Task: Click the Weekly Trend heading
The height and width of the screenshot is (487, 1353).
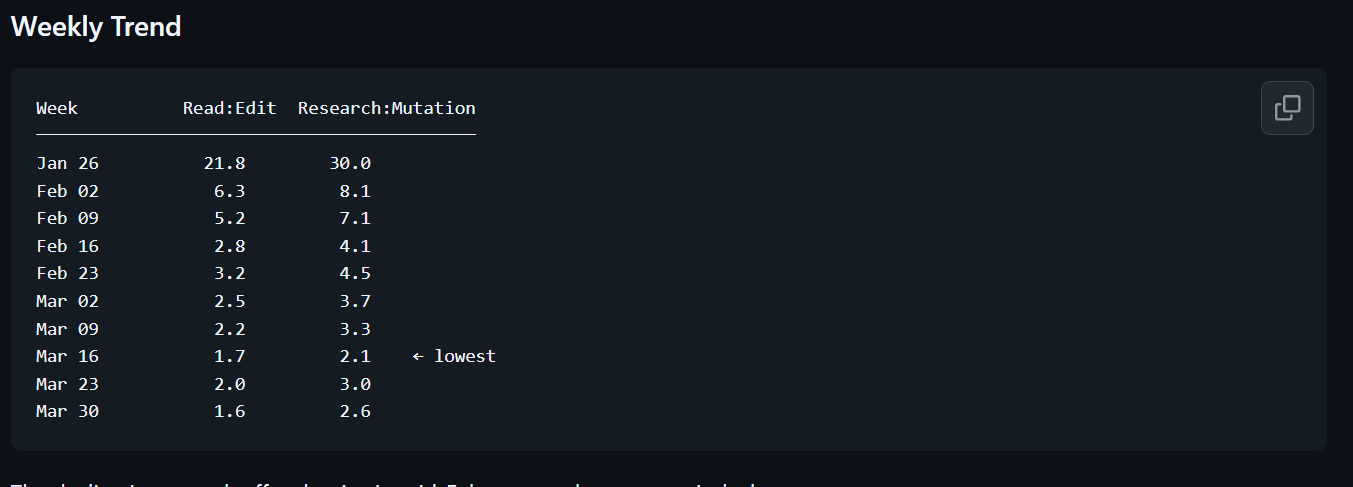Action: (96, 27)
